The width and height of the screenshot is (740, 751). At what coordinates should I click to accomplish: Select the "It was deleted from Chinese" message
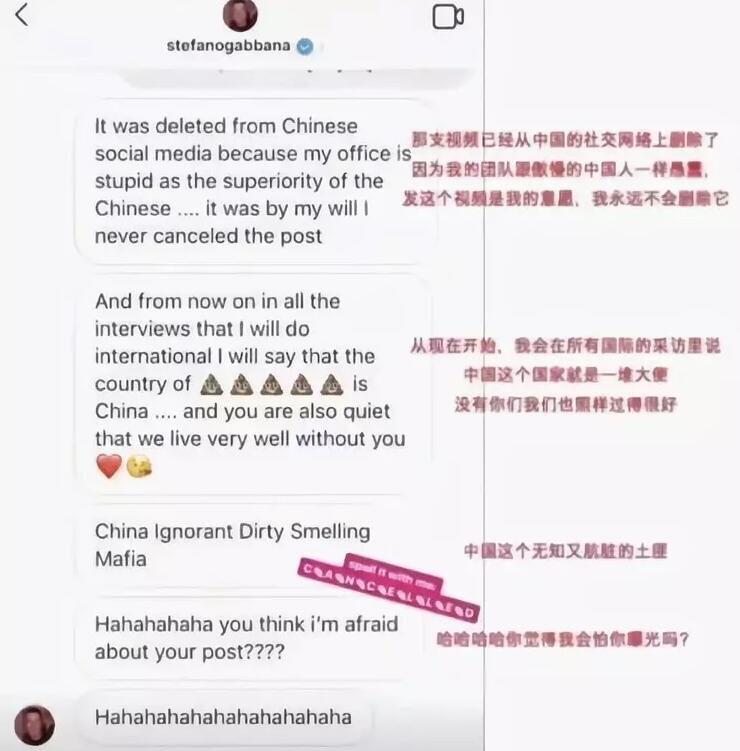pyautogui.click(x=254, y=181)
